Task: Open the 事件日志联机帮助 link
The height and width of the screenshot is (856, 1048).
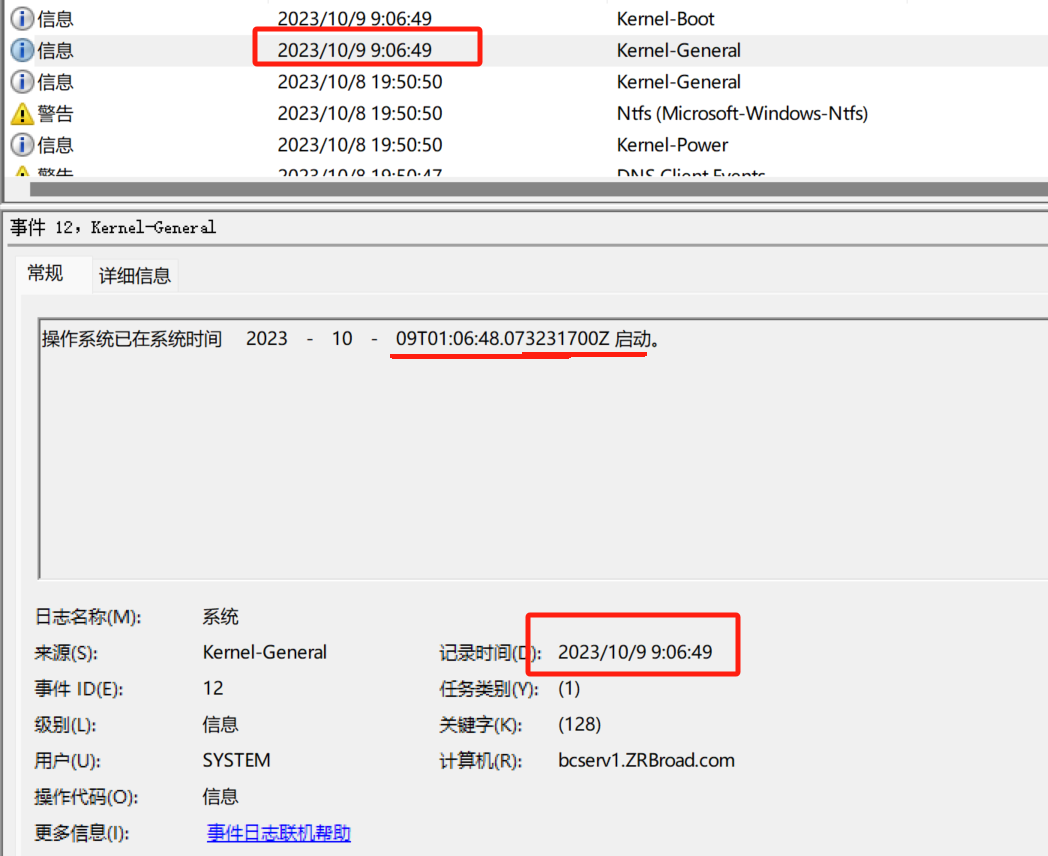Action: (x=279, y=833)
